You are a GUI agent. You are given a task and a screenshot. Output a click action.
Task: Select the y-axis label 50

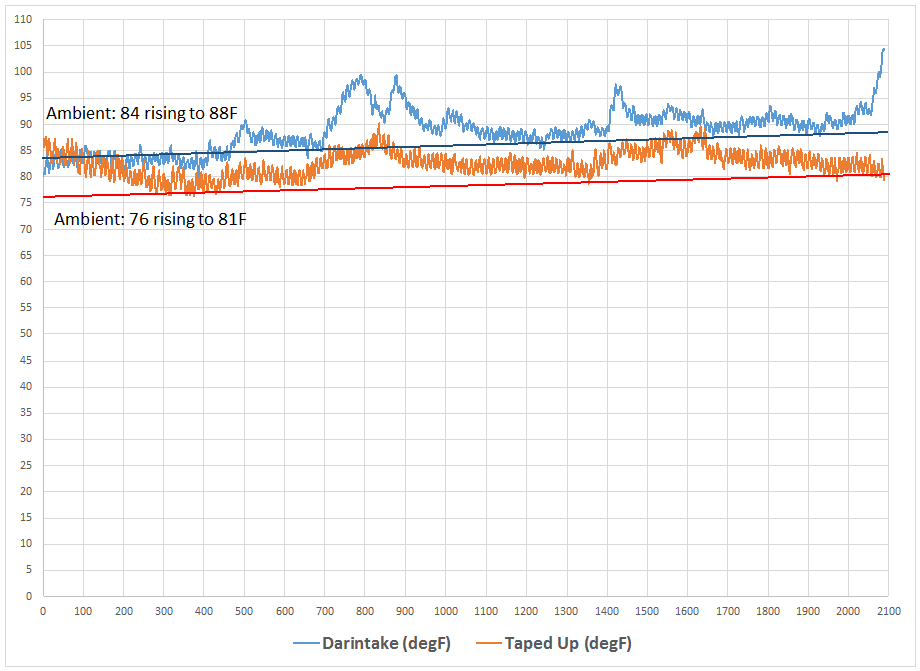click(x=24, y=334)
